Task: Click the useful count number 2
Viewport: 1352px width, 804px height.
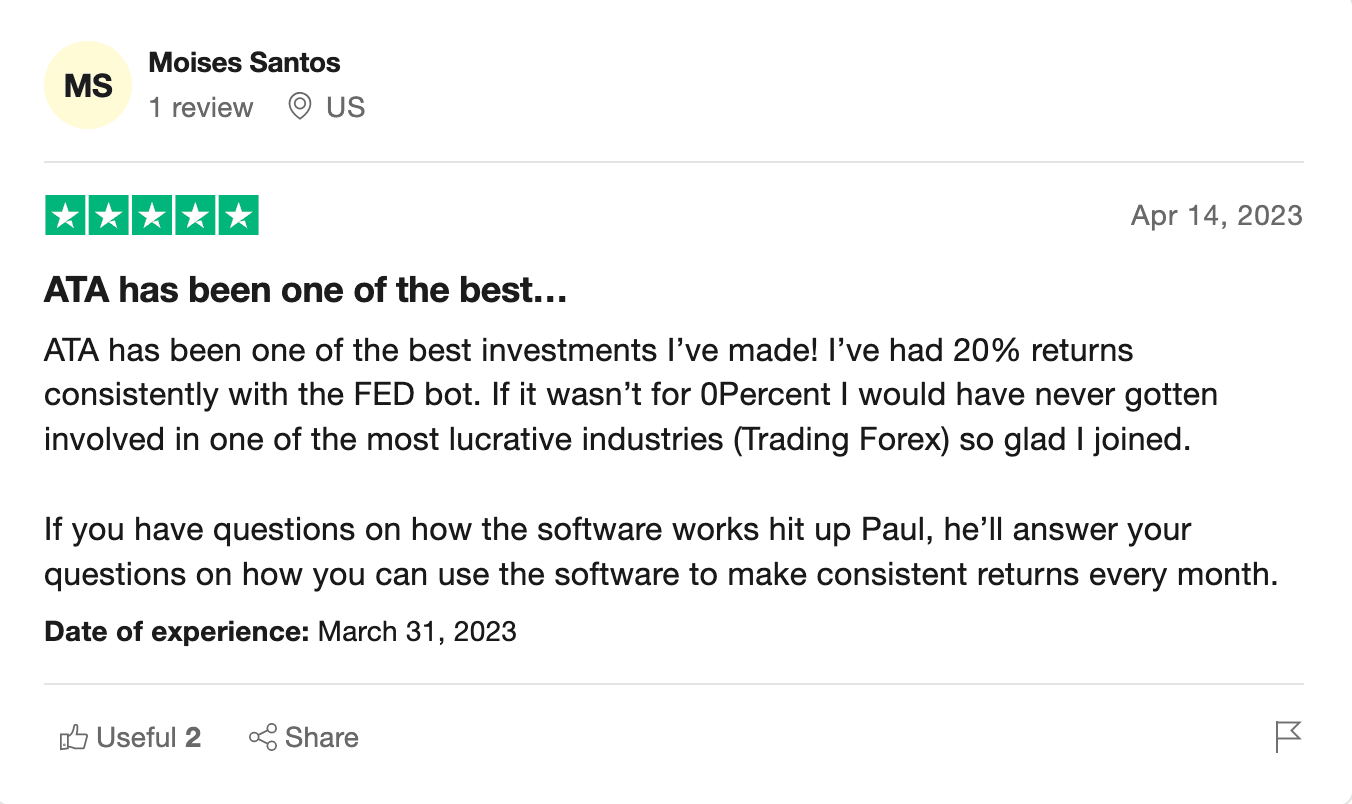Action: [193, 738]
